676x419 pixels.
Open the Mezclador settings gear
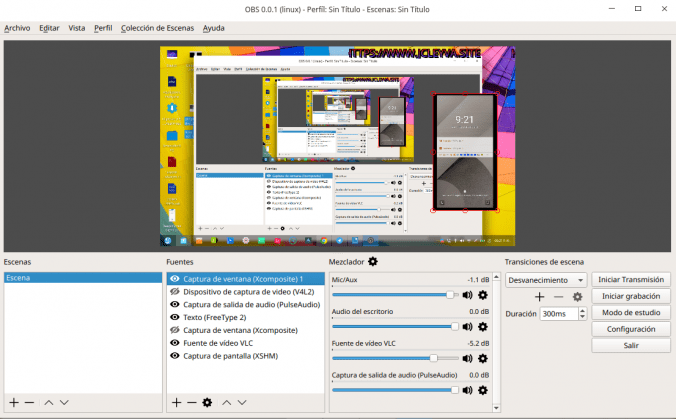[x=373, y=261]
